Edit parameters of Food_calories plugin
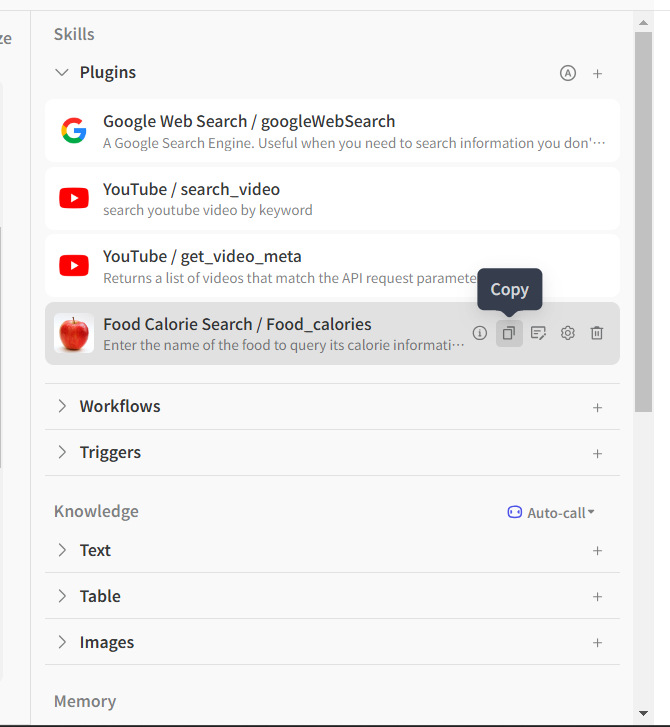The width and height of the screenshot is (670, 727). point(538,333)
